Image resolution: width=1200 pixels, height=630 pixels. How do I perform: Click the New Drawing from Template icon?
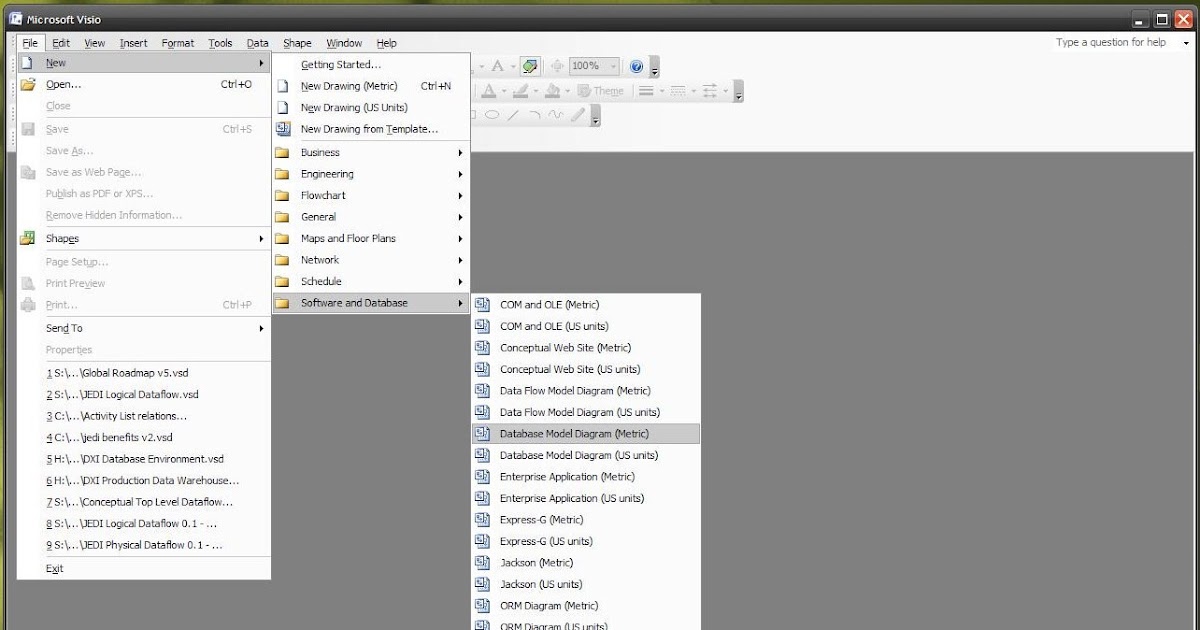tap(282, 129)
